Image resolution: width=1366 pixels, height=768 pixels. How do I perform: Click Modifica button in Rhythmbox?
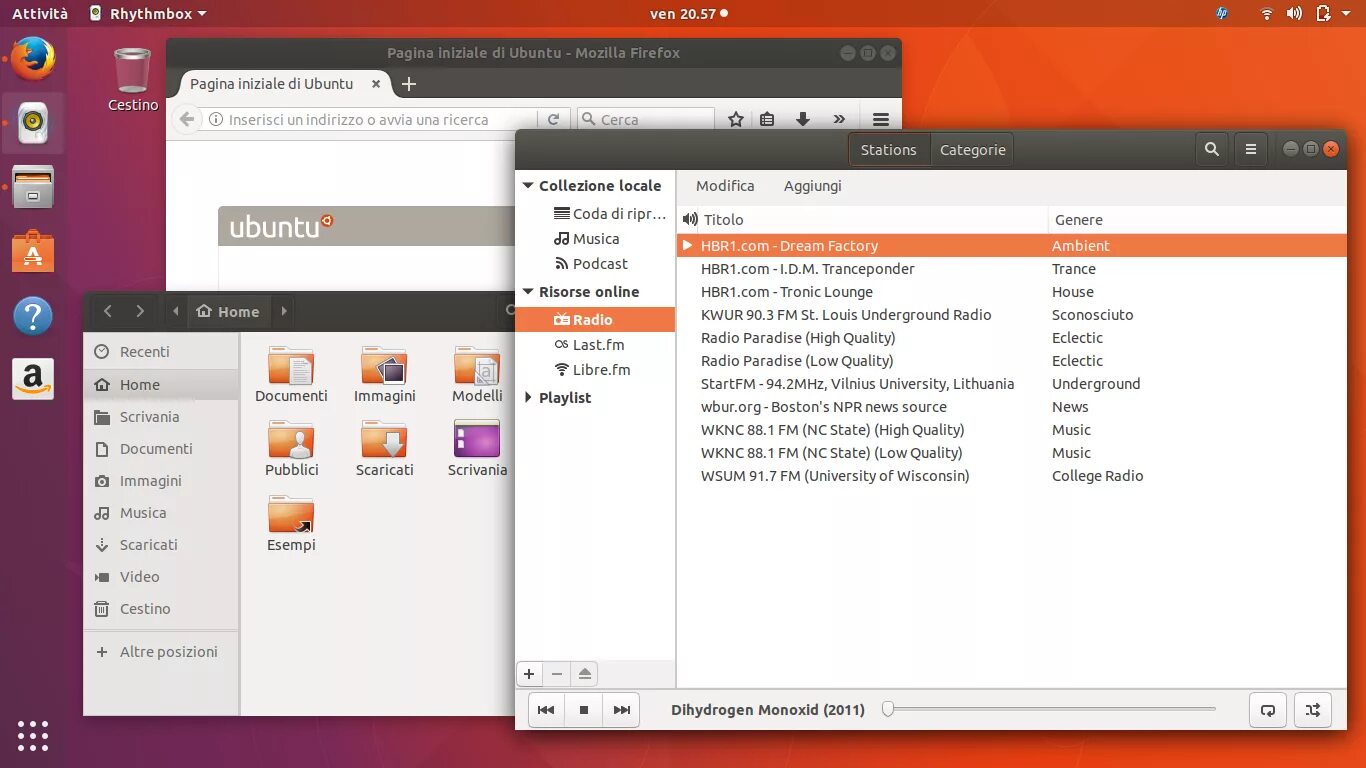pos(725,186)
